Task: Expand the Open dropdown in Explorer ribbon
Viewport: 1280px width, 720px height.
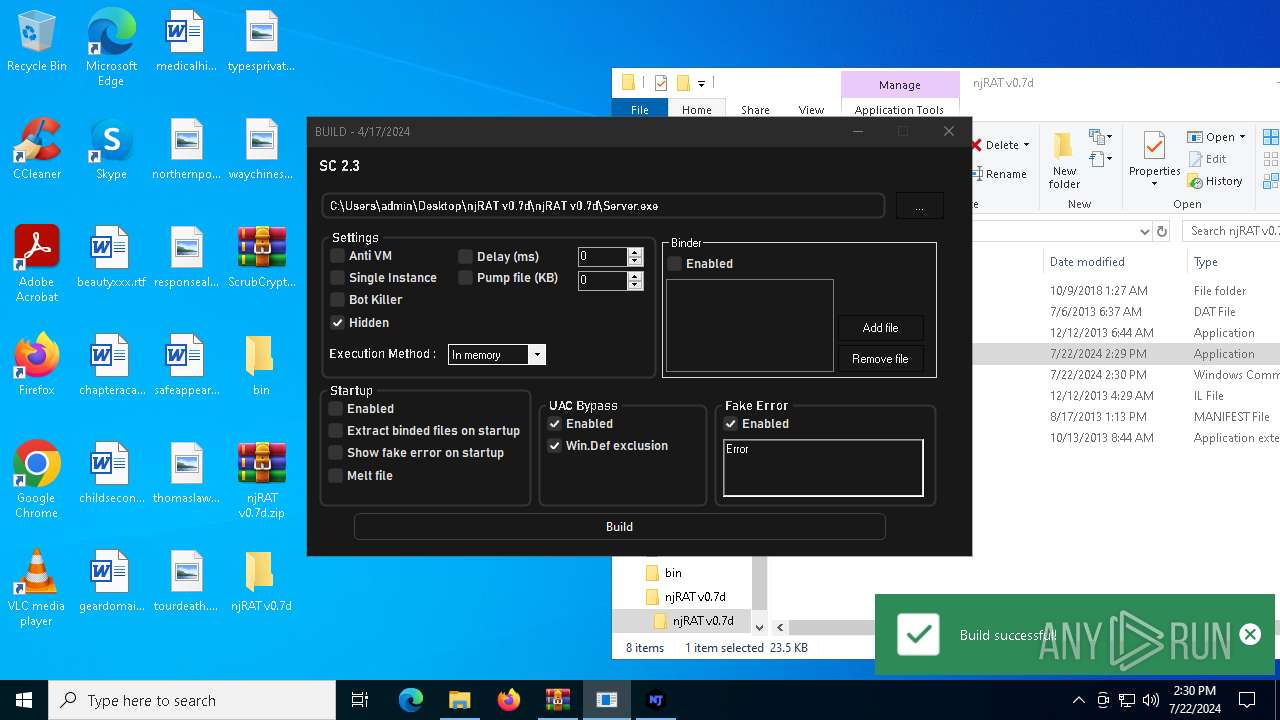Action: coord(1242,138)
